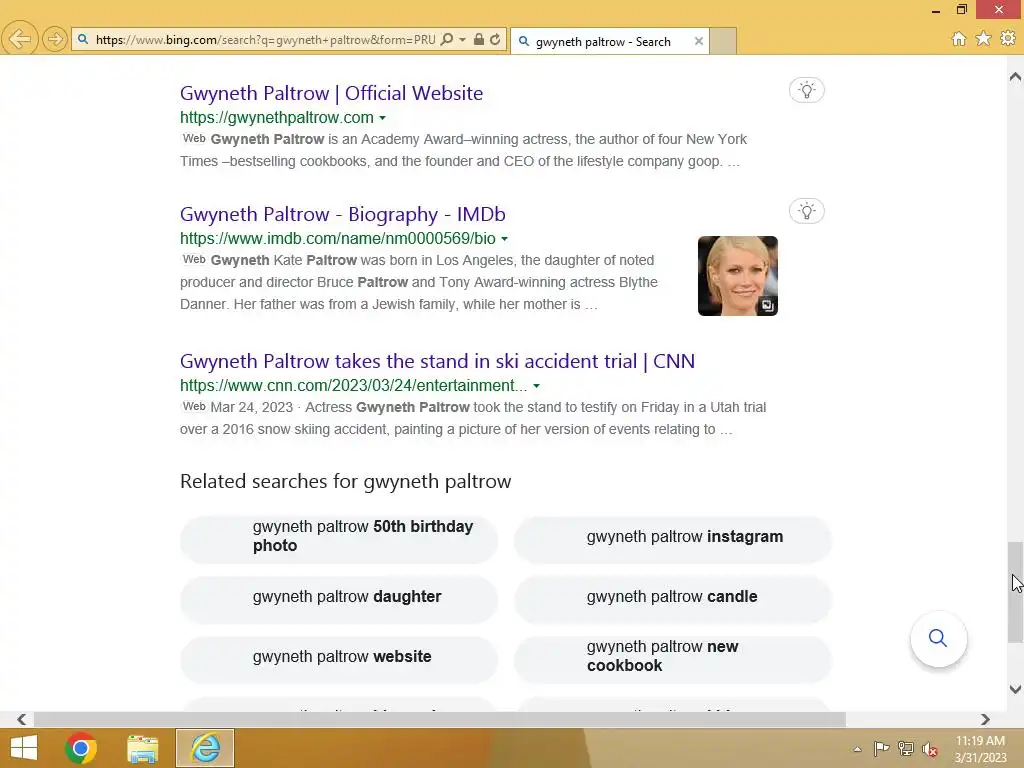
Task: Go to the browser Home icon
Action: pyautogui.click(x=959, y=39)
